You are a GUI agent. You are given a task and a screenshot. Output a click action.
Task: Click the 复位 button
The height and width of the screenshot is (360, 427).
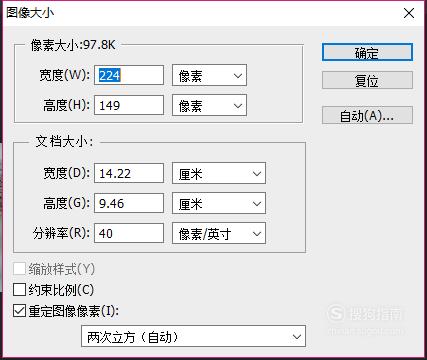[x=367, y=80]
